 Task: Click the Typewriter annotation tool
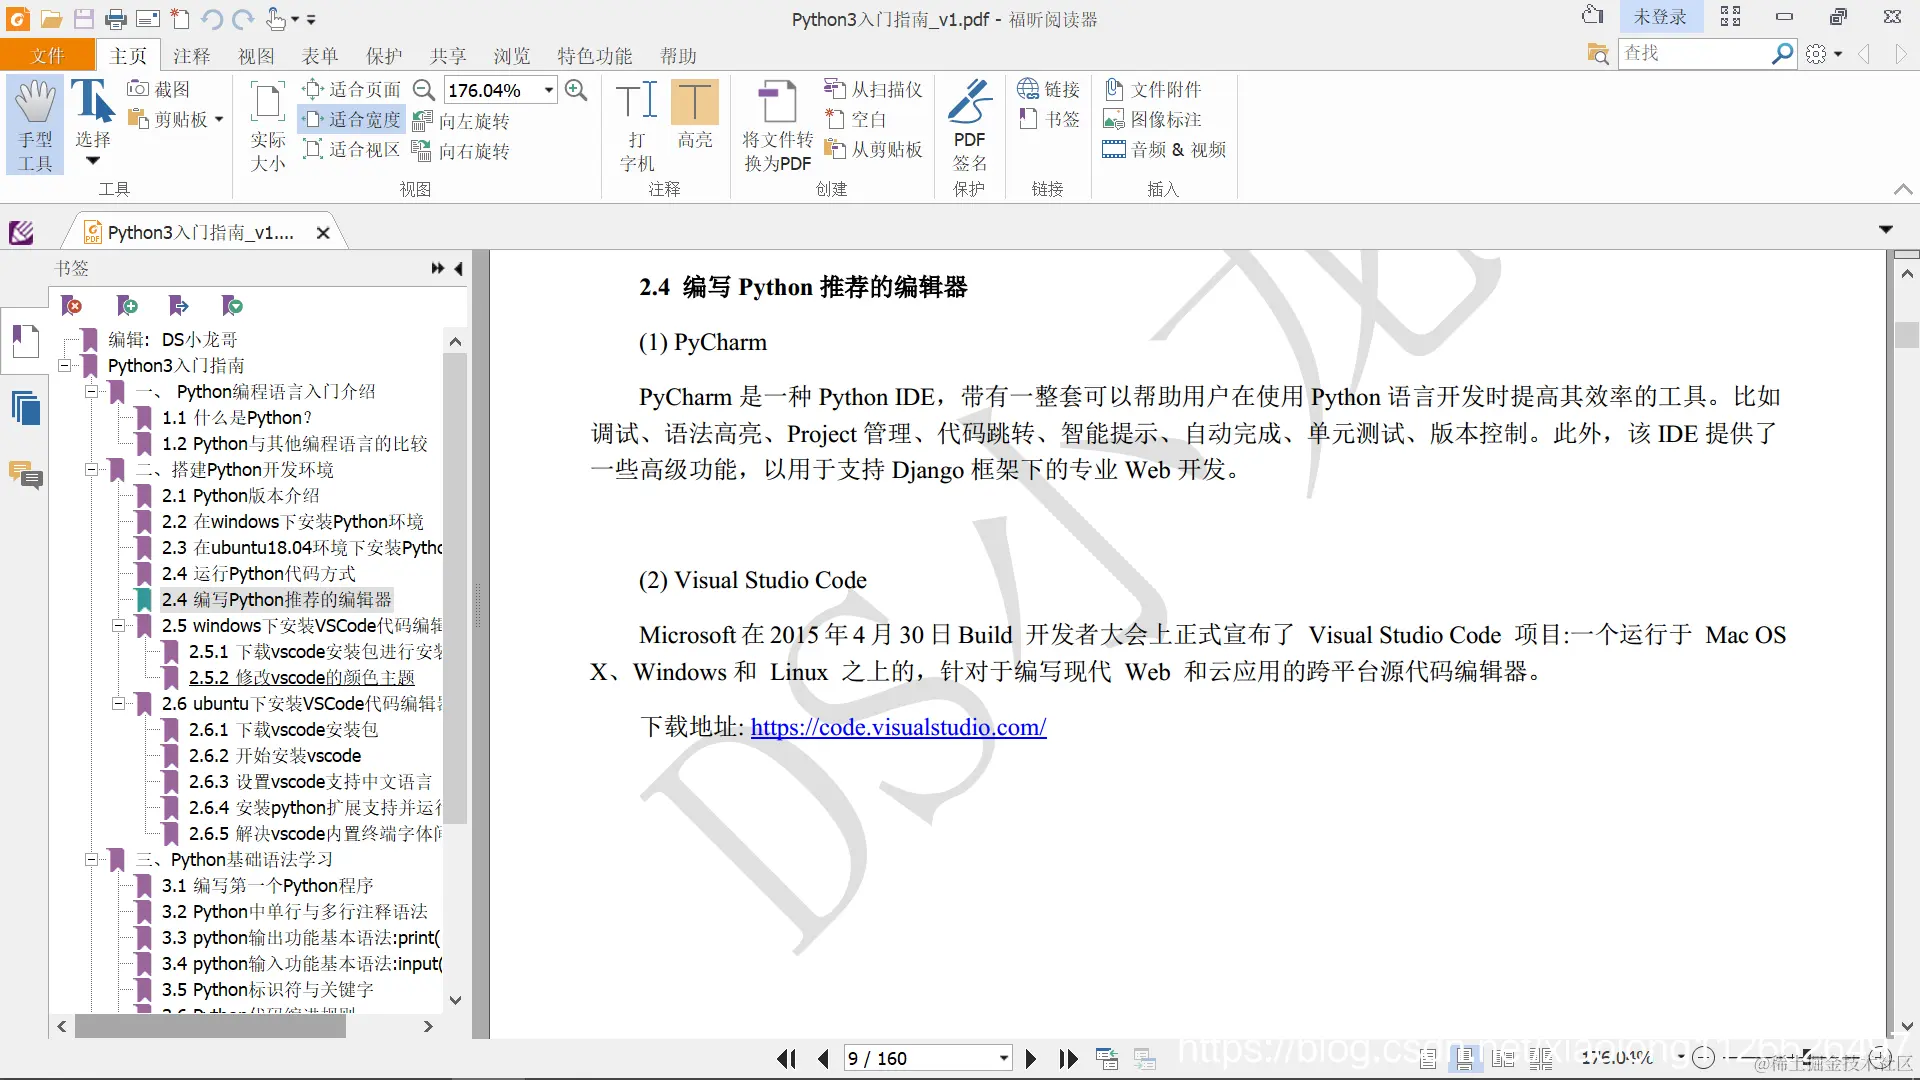[x=636, y=125]
